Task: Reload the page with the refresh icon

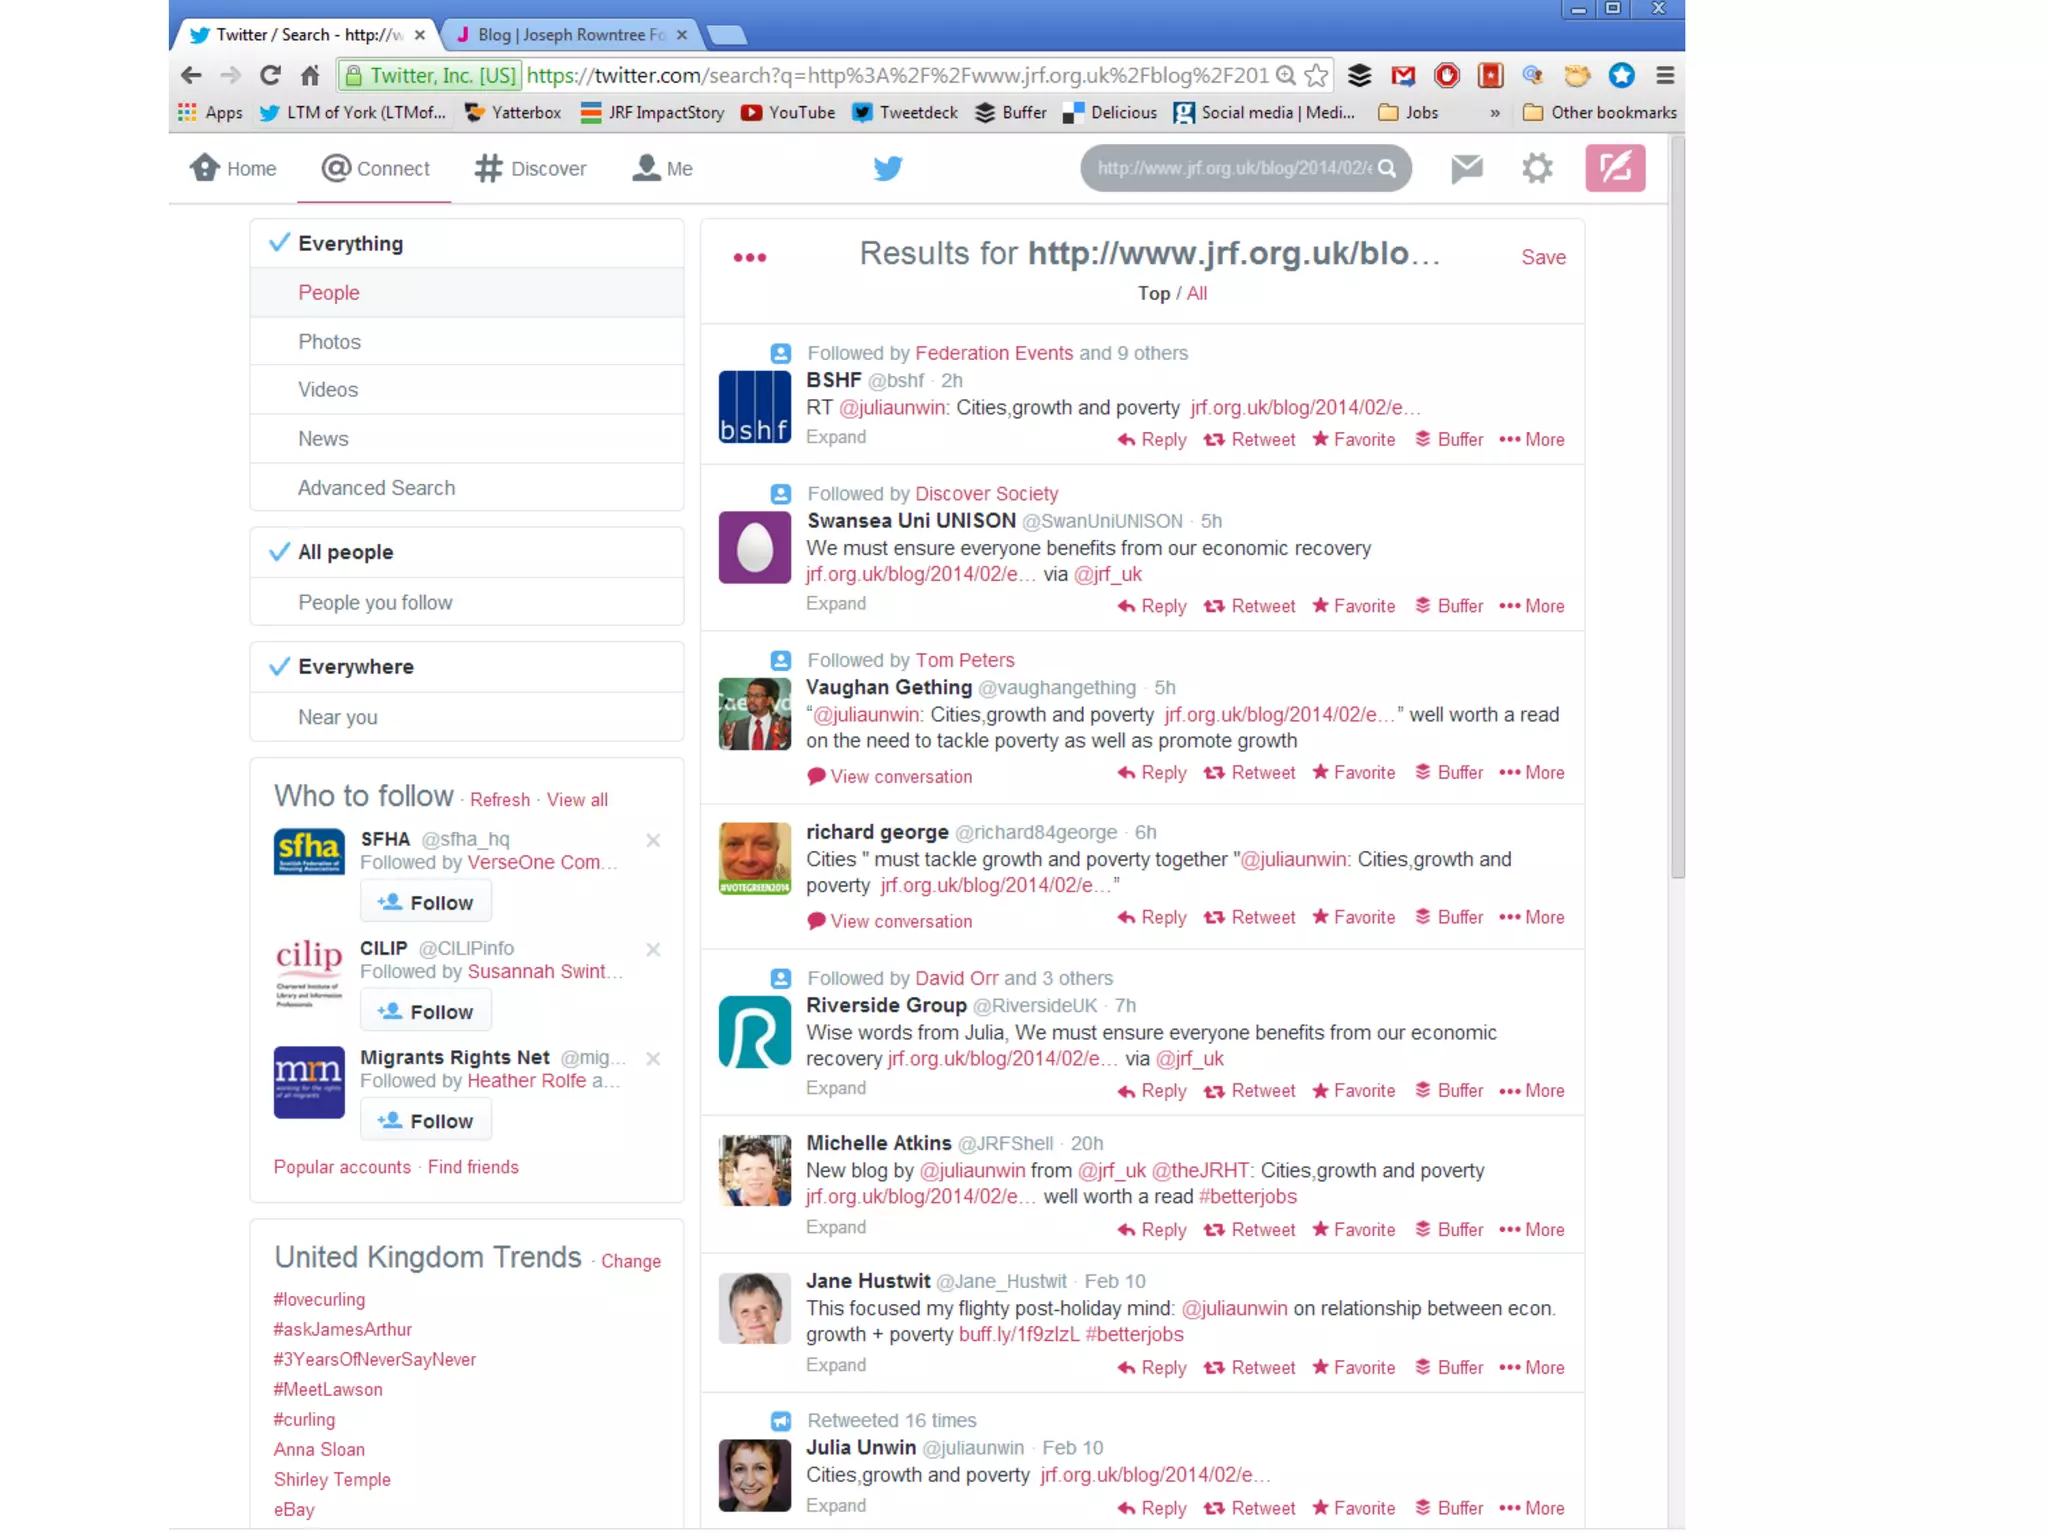Action: [270, 75]
